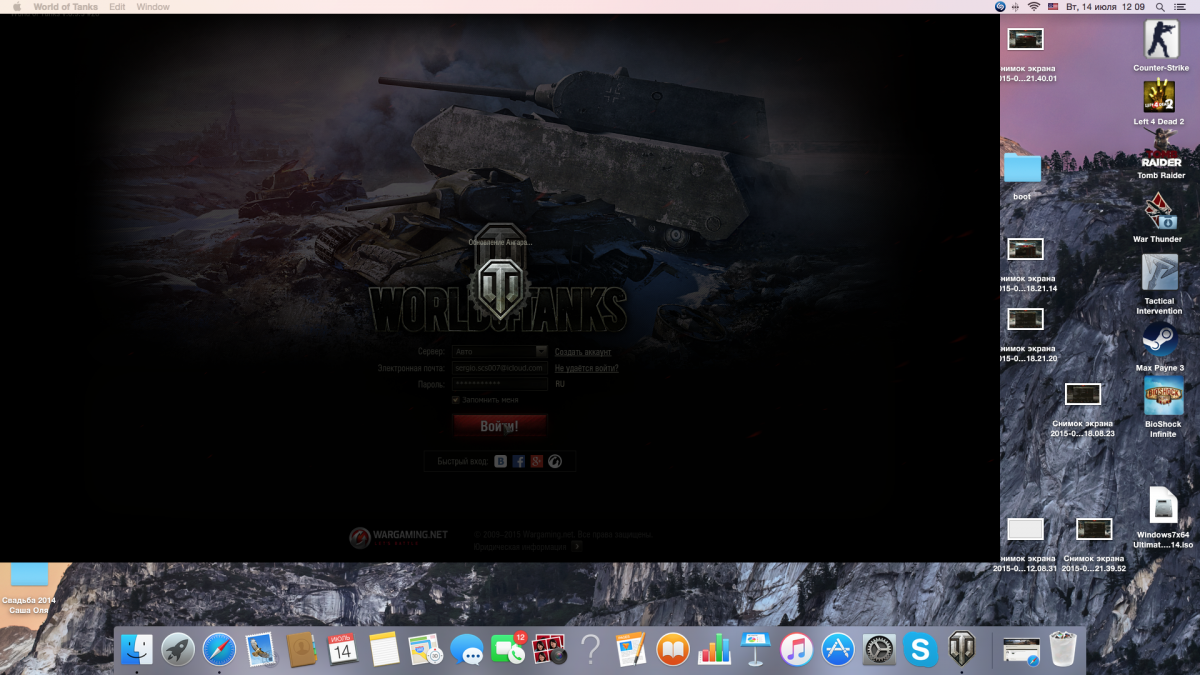Viewport: 1200px width, 675px height.
Task: Open the Wi-Fi status menu
Action: click(x=1033, y=7)
